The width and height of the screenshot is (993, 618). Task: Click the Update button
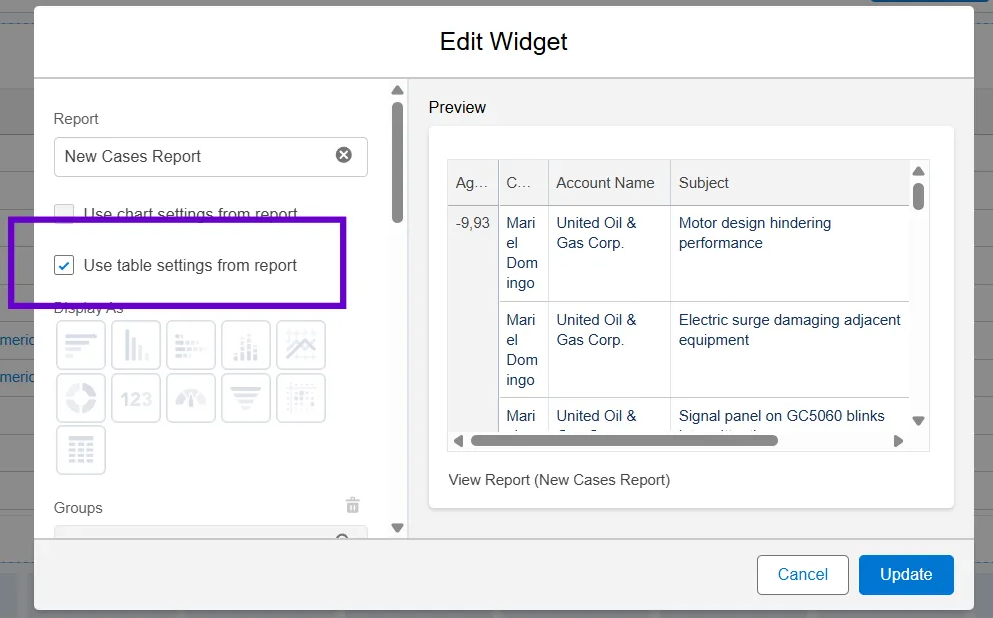point(906,575)
